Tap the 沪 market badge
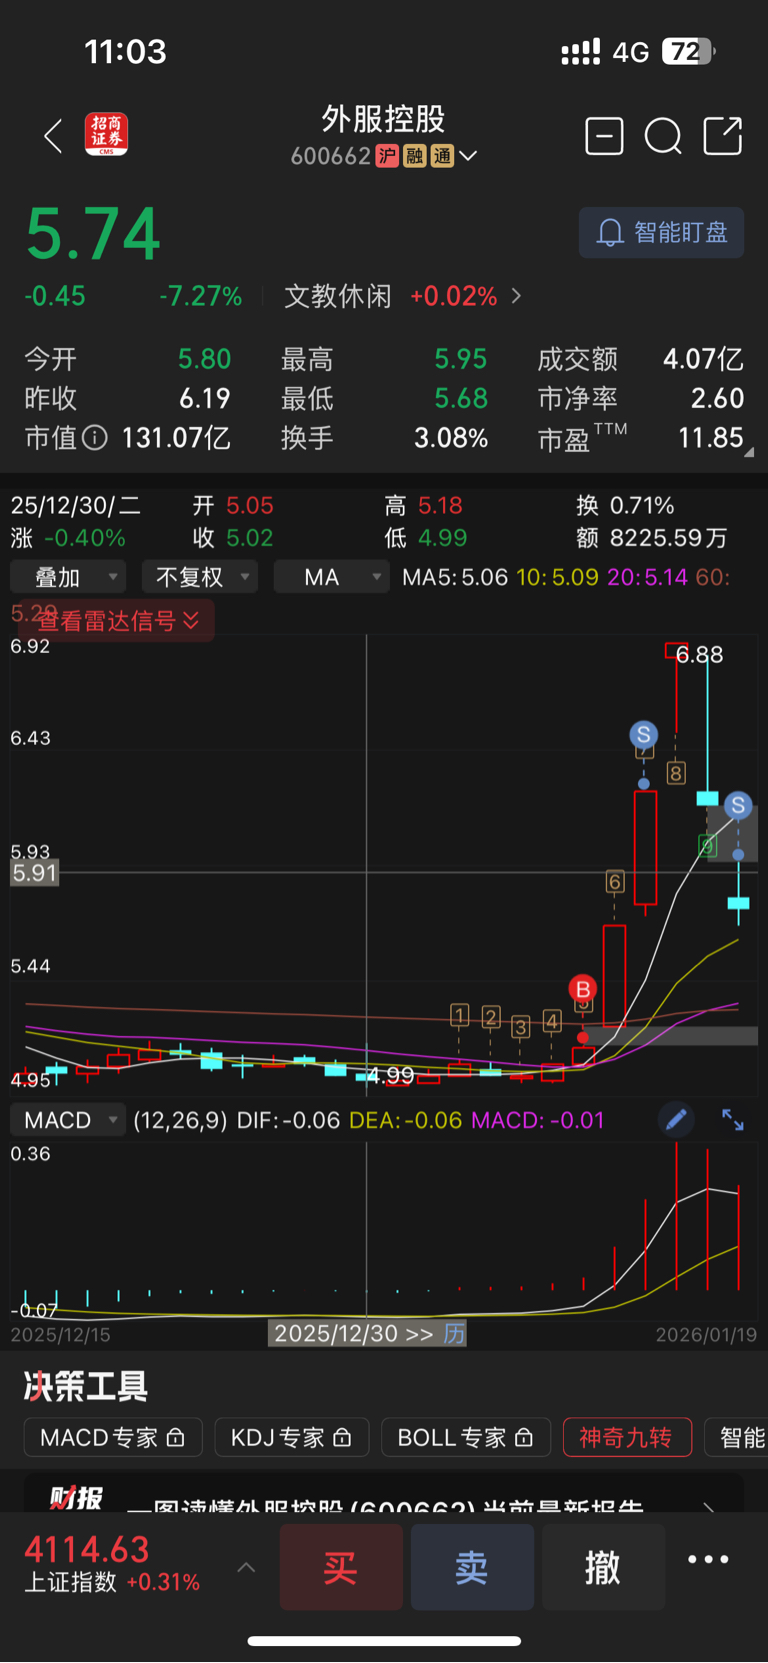This screenshot has width=768, height=1663. tap(387, 156)
